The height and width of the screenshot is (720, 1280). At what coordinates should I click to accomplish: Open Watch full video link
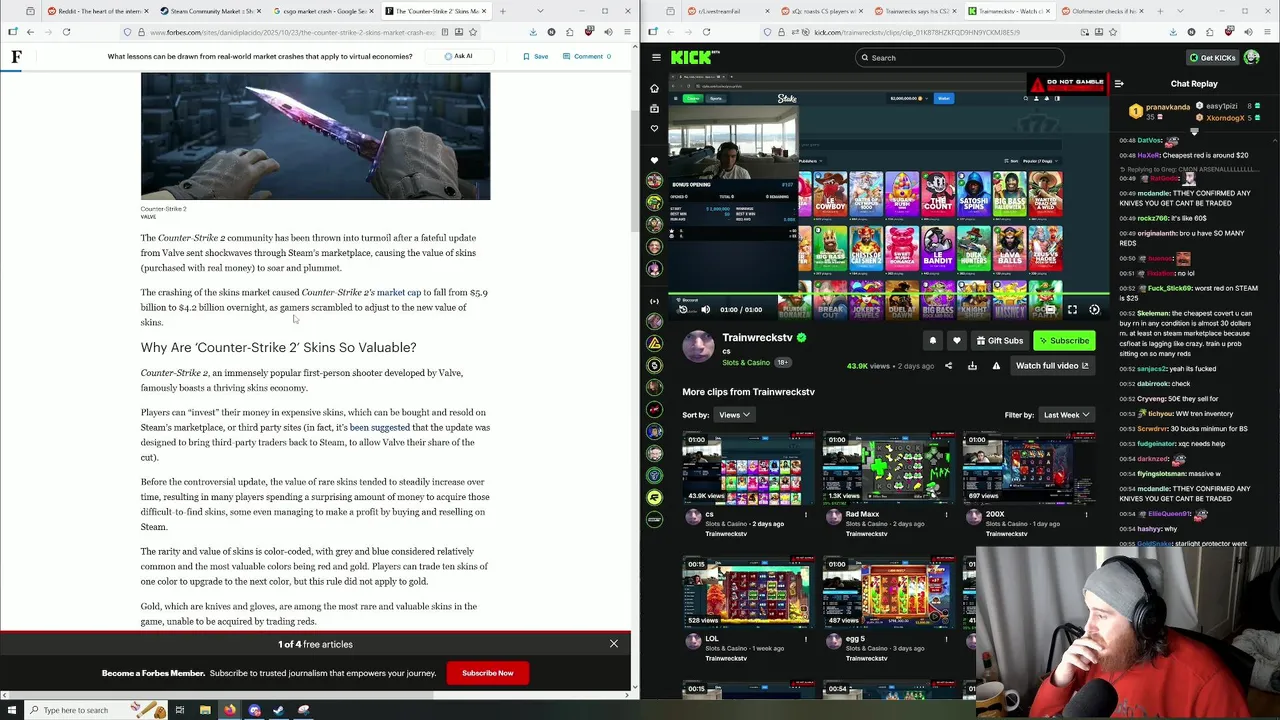pos(1052,366)
